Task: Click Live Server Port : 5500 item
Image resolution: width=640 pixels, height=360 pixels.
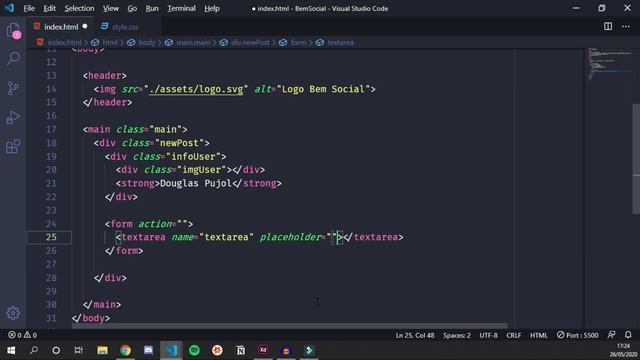Action: 577,335
